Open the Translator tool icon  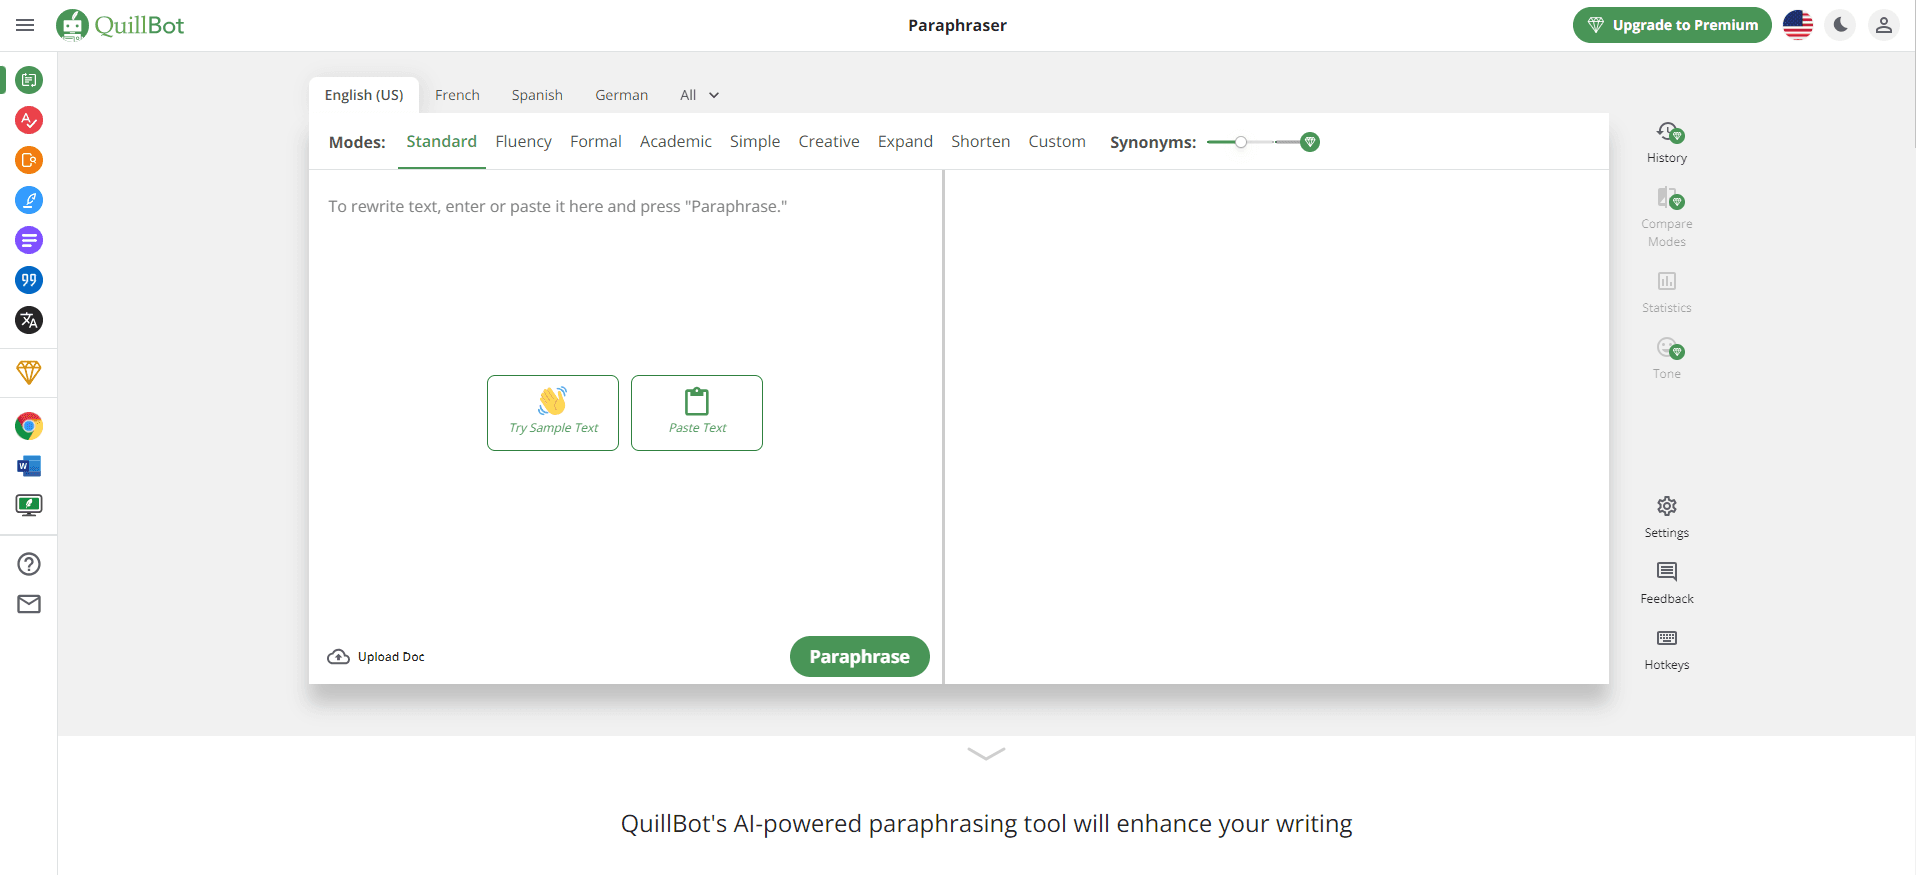click(29, 320)
